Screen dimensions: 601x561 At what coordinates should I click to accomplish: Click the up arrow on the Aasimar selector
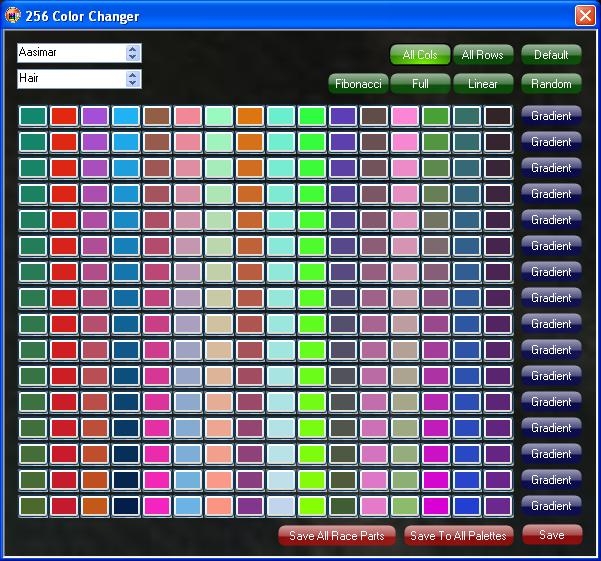[134, 49]
